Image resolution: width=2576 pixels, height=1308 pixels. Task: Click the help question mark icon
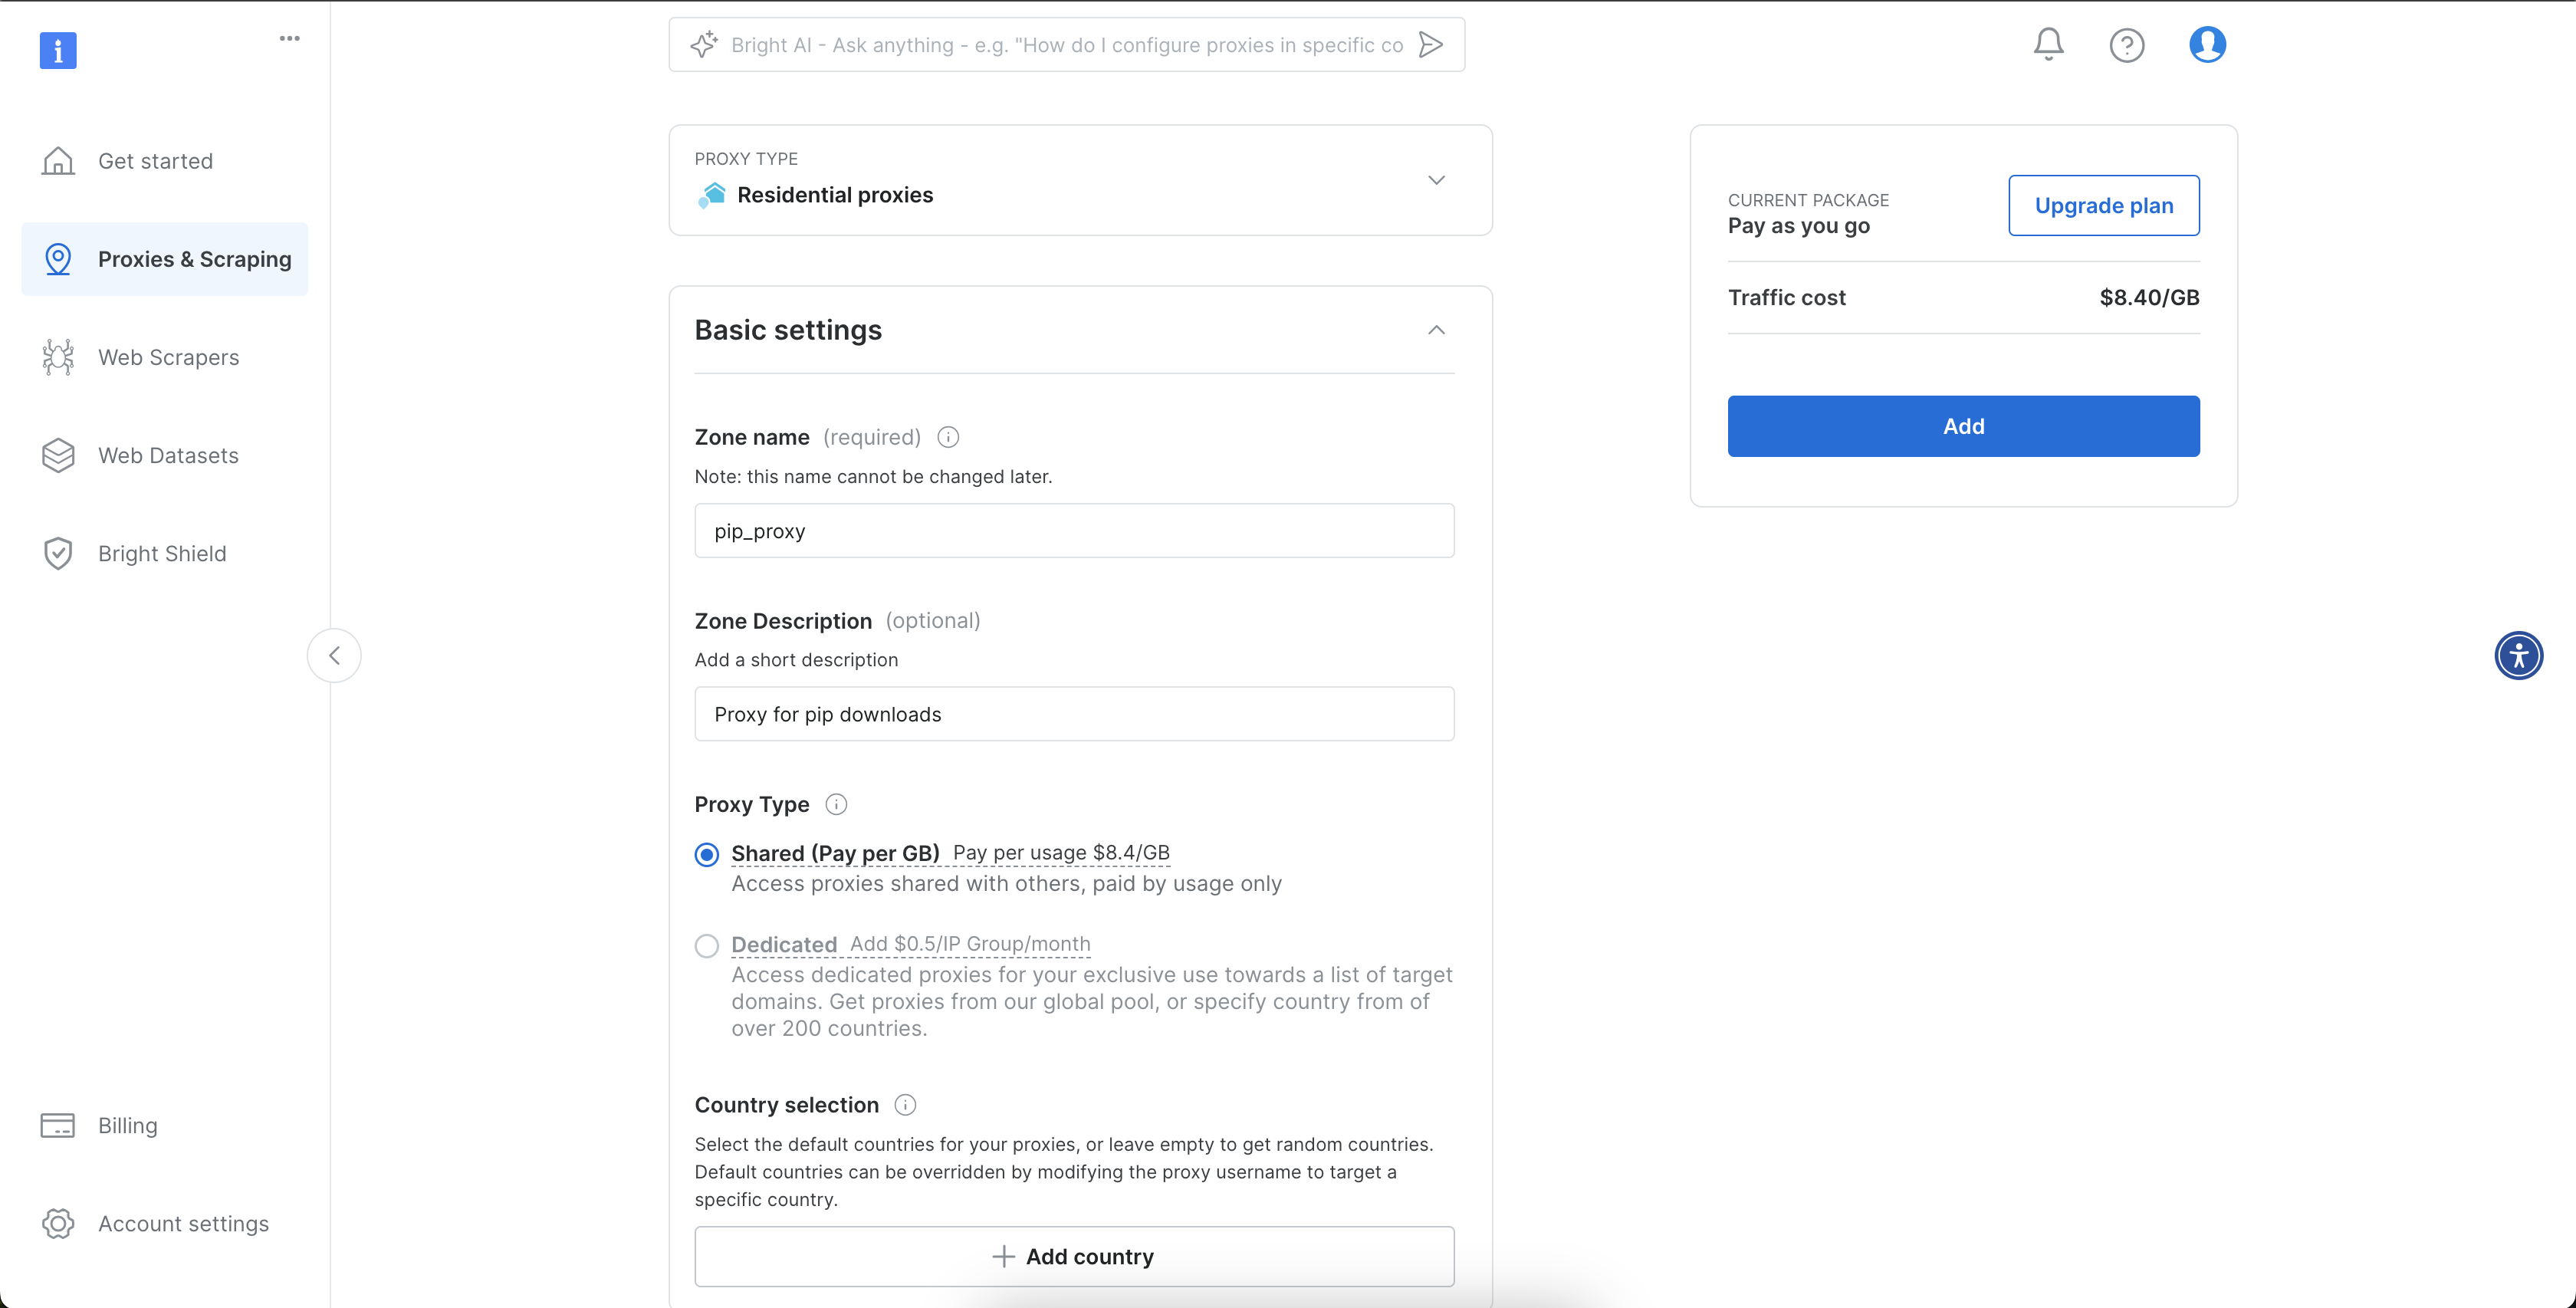[x=2126, y=45]
